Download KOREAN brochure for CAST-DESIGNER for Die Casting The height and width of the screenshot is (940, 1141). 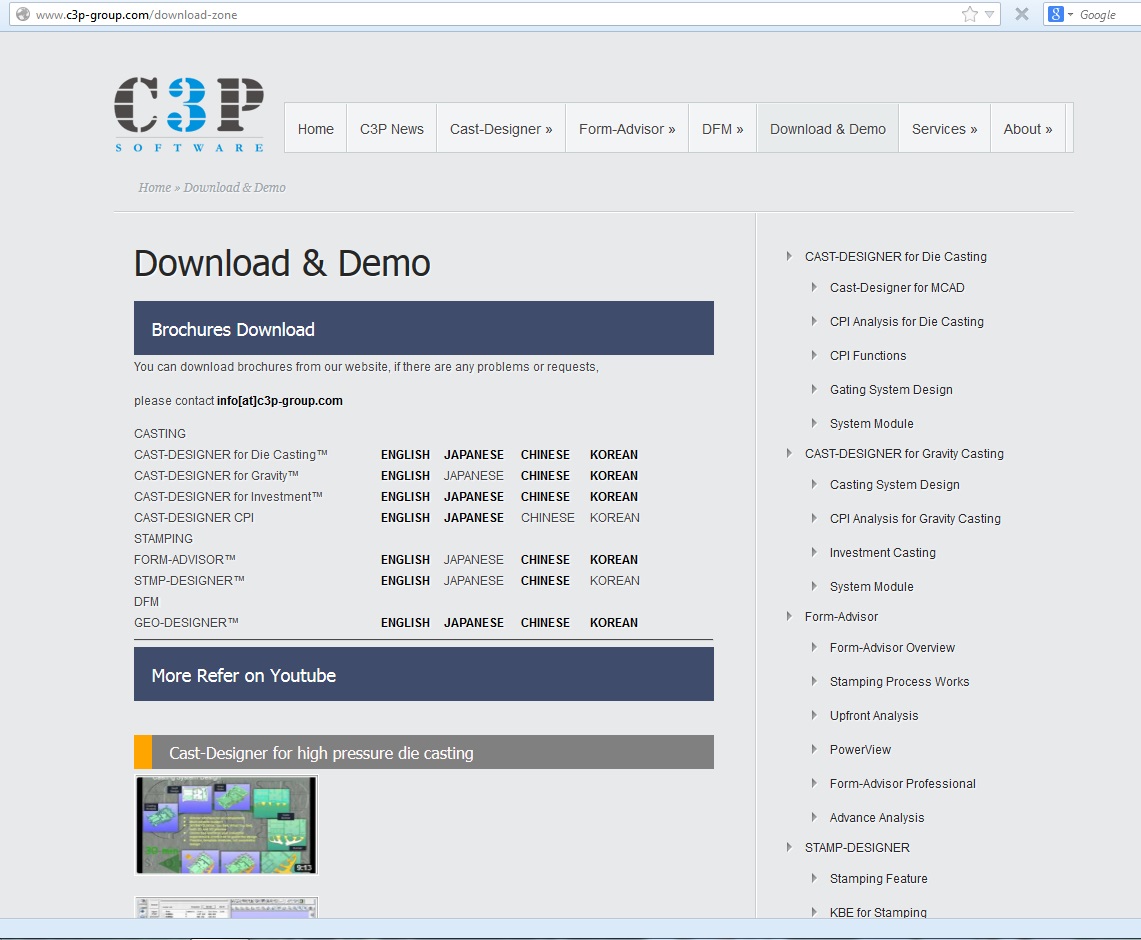coord(613,455)
